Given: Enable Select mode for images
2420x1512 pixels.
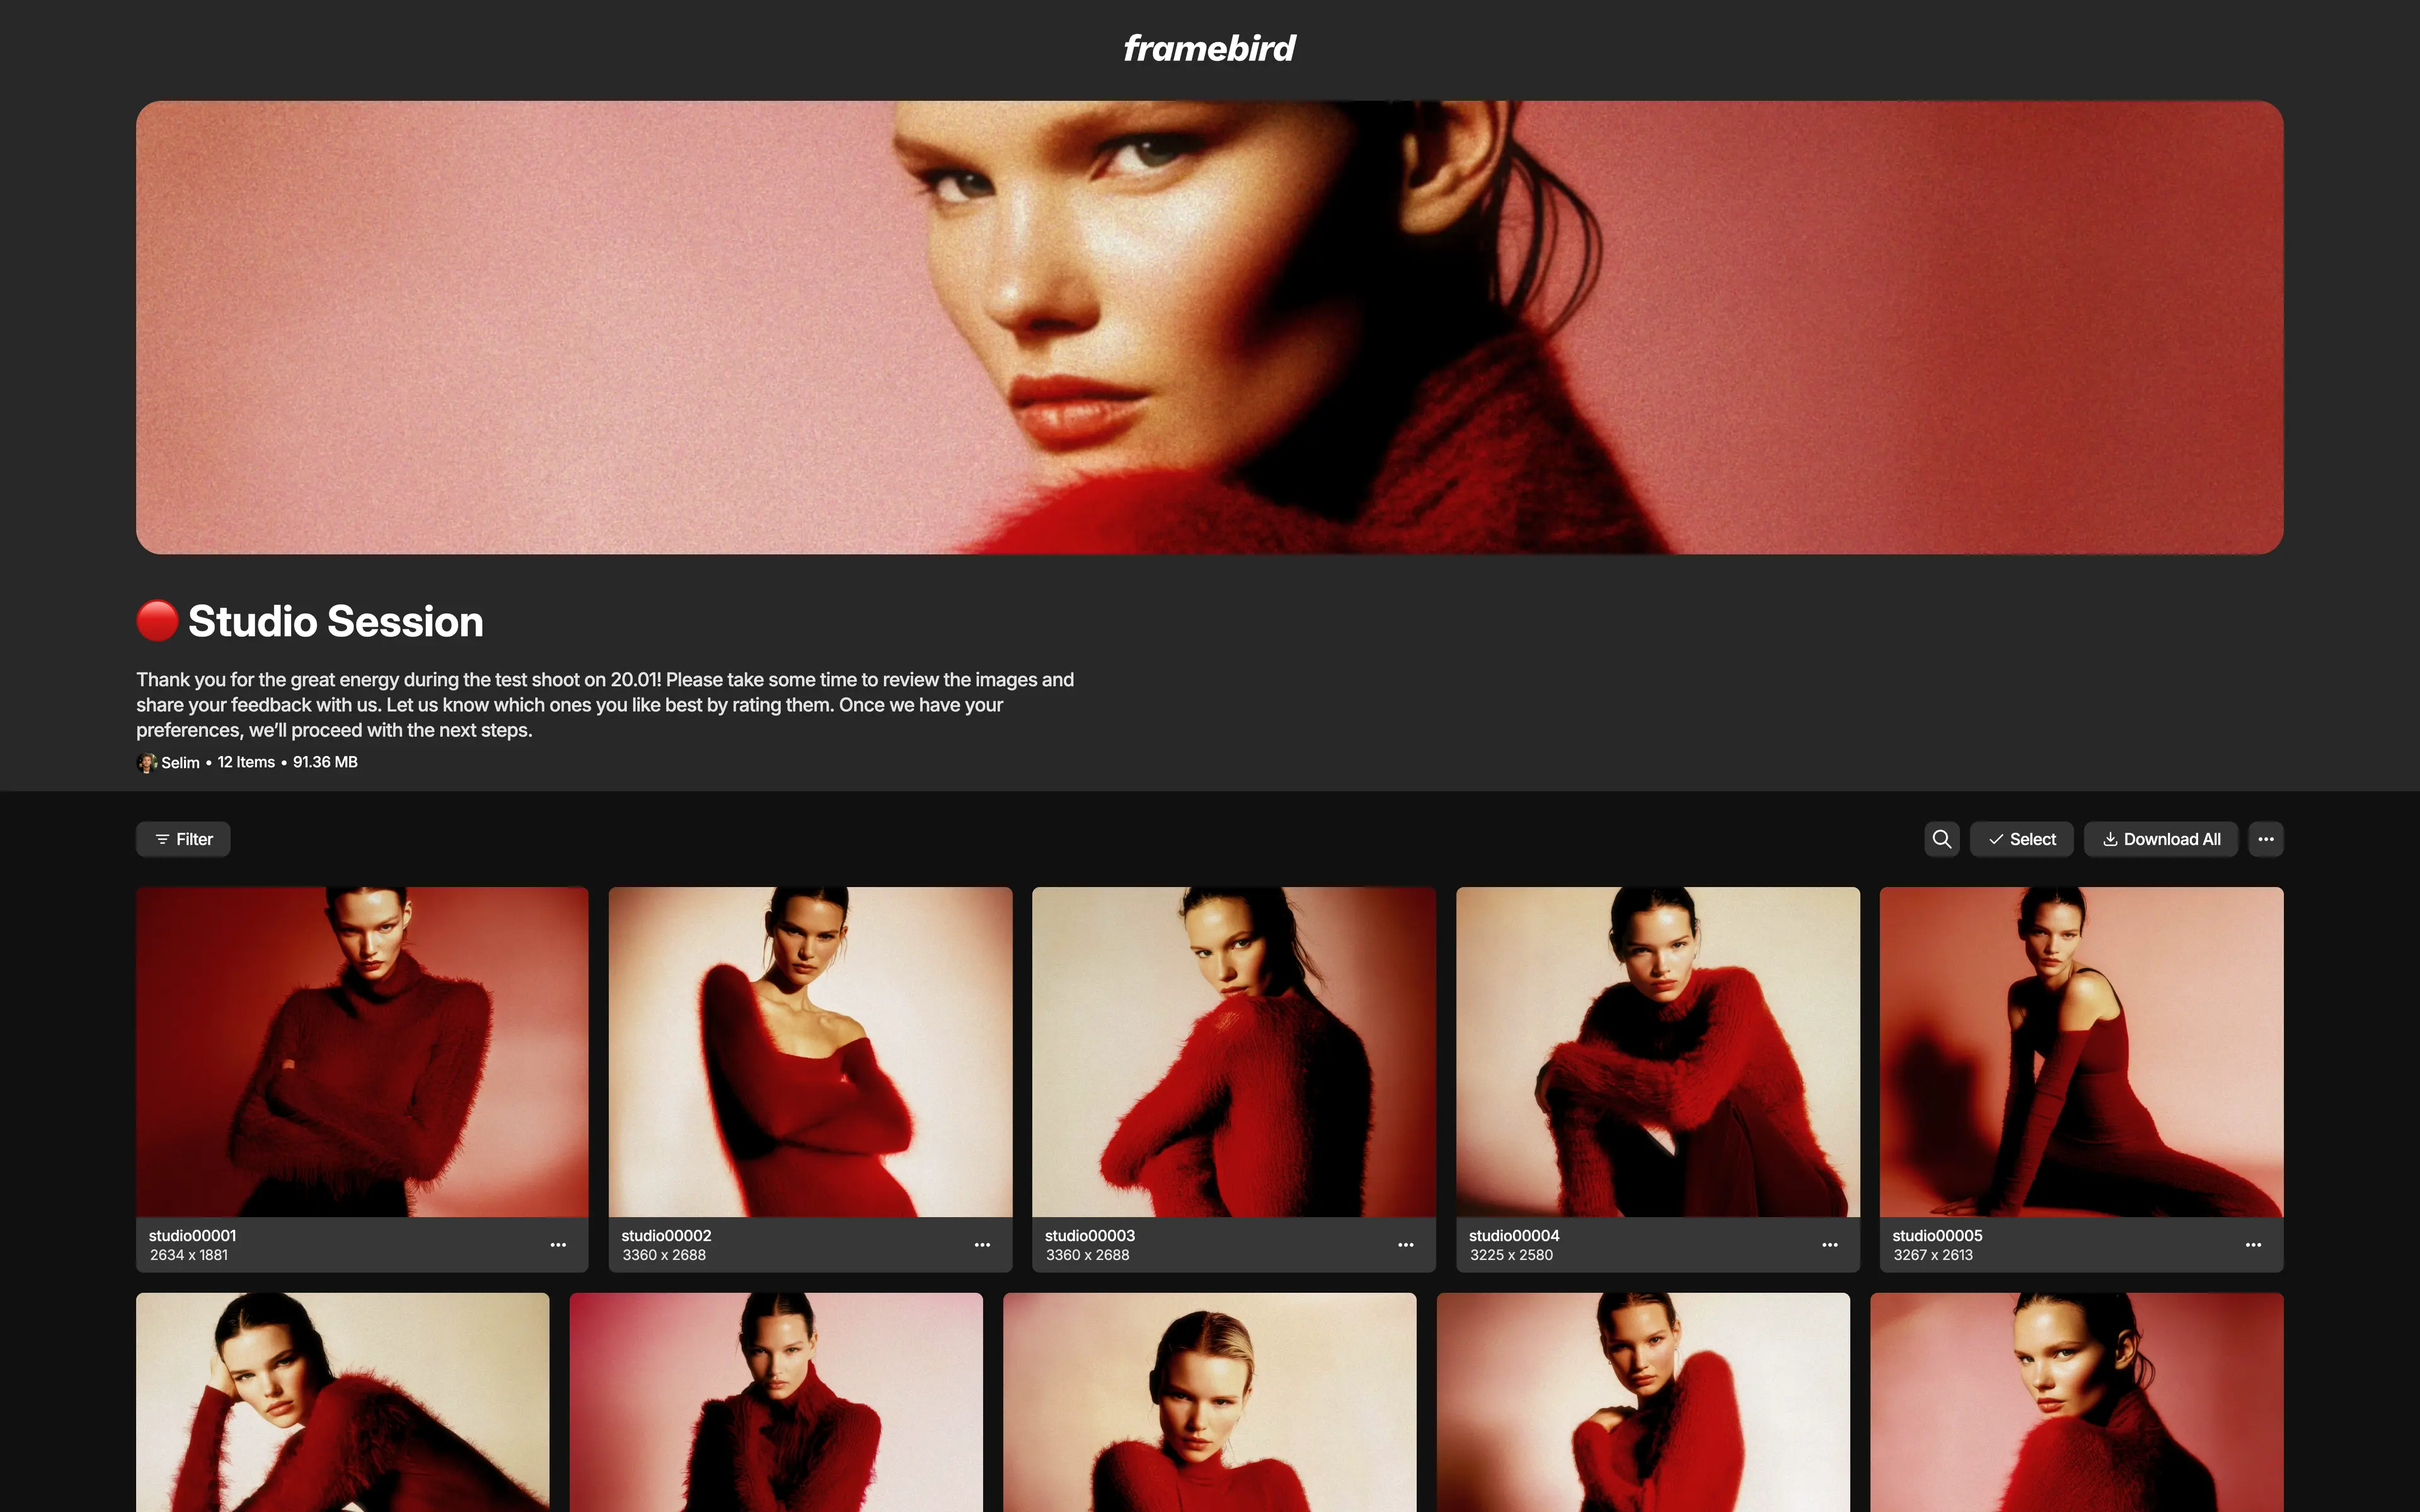Looking at the screenshot, I should point(2021,839).
